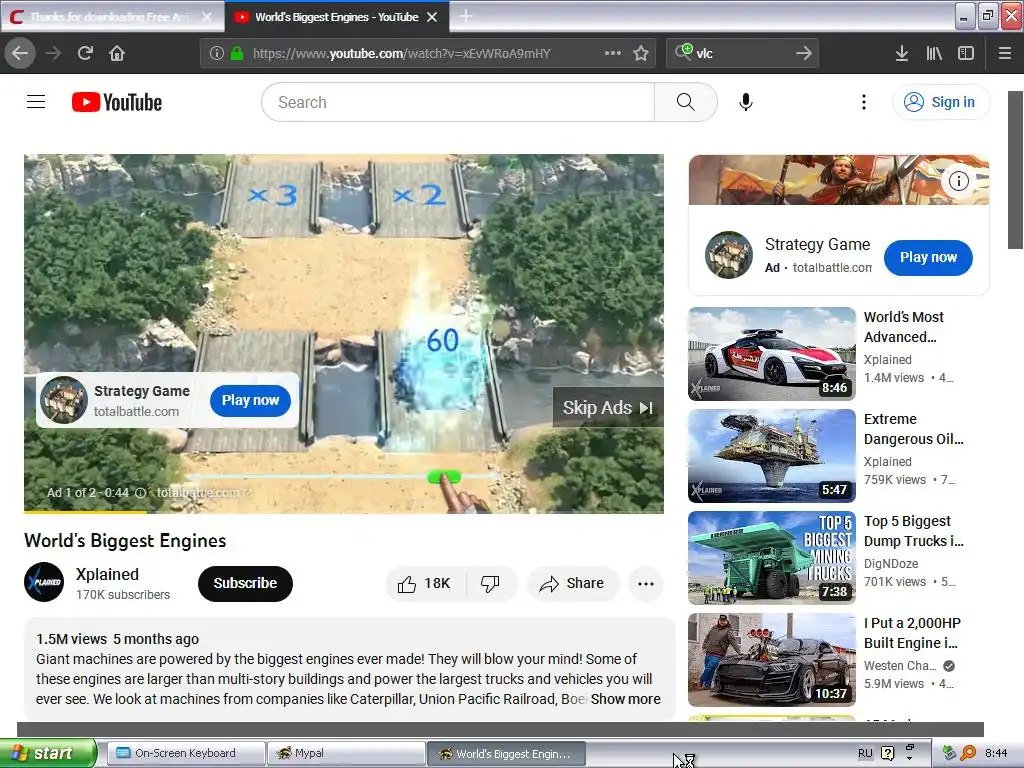The height and width of the screenshot is (768, 1024).
Task: Open the browser hamburger menu
Action: point(1004,53)
